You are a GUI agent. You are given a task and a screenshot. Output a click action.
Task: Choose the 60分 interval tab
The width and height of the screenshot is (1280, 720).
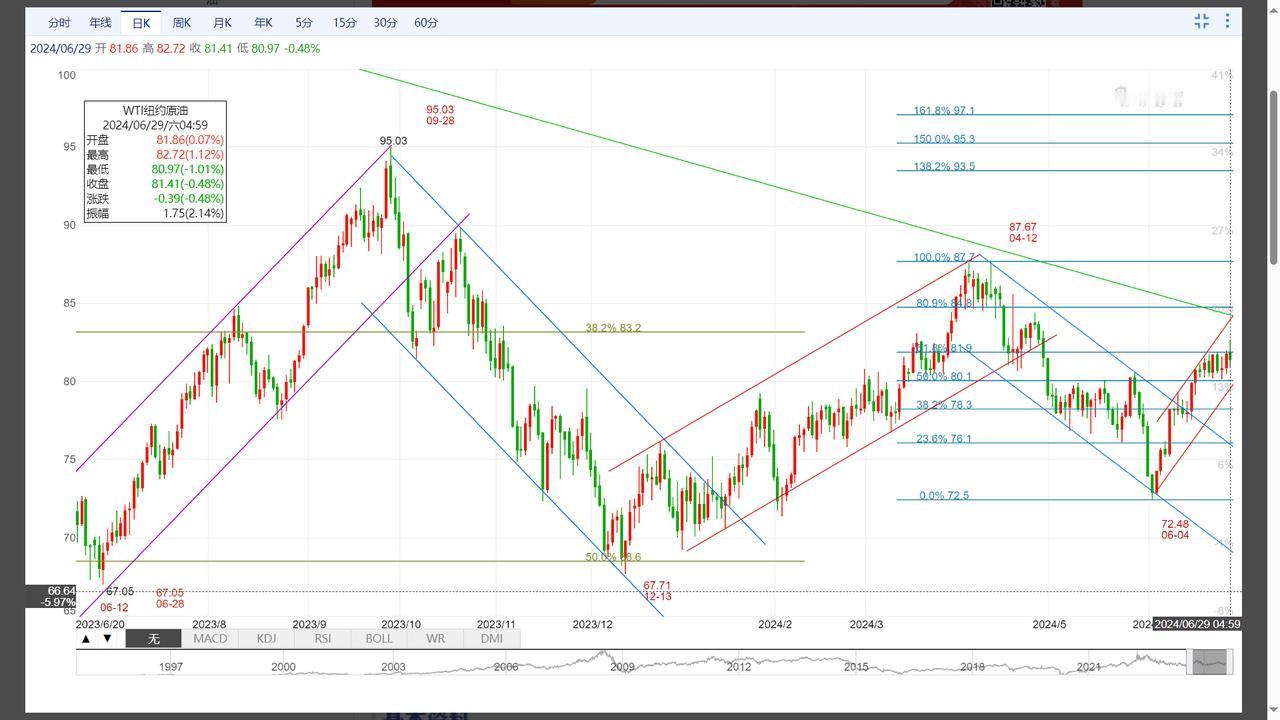click(x=426, y=22)
